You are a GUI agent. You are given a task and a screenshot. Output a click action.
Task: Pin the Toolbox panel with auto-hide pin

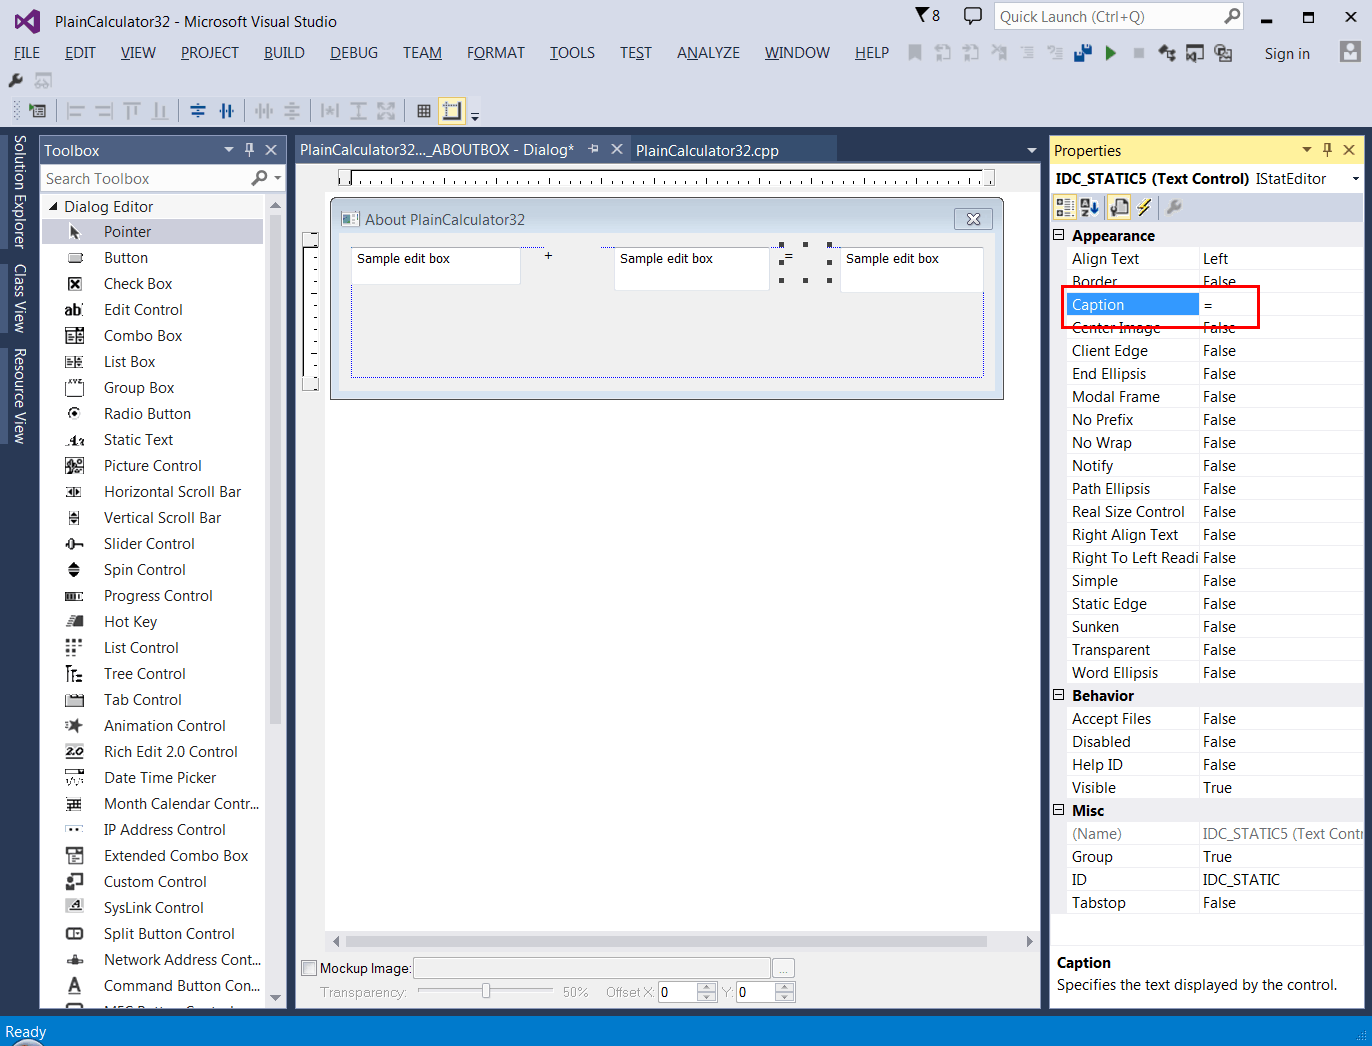[249, 150]
